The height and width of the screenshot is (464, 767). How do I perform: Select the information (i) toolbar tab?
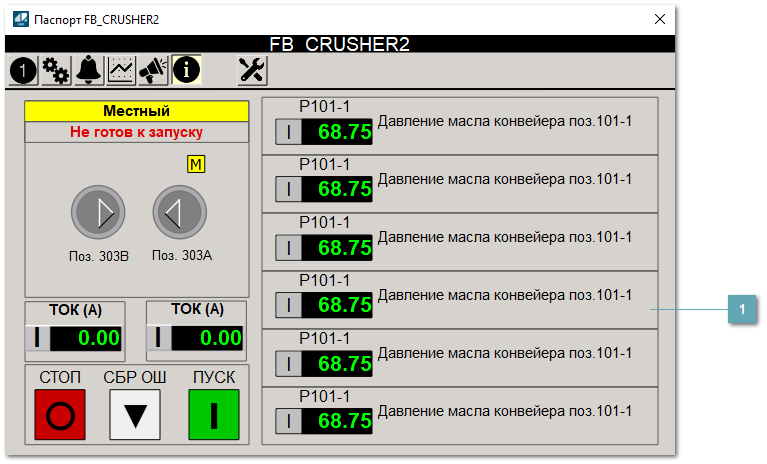point(186,70)
